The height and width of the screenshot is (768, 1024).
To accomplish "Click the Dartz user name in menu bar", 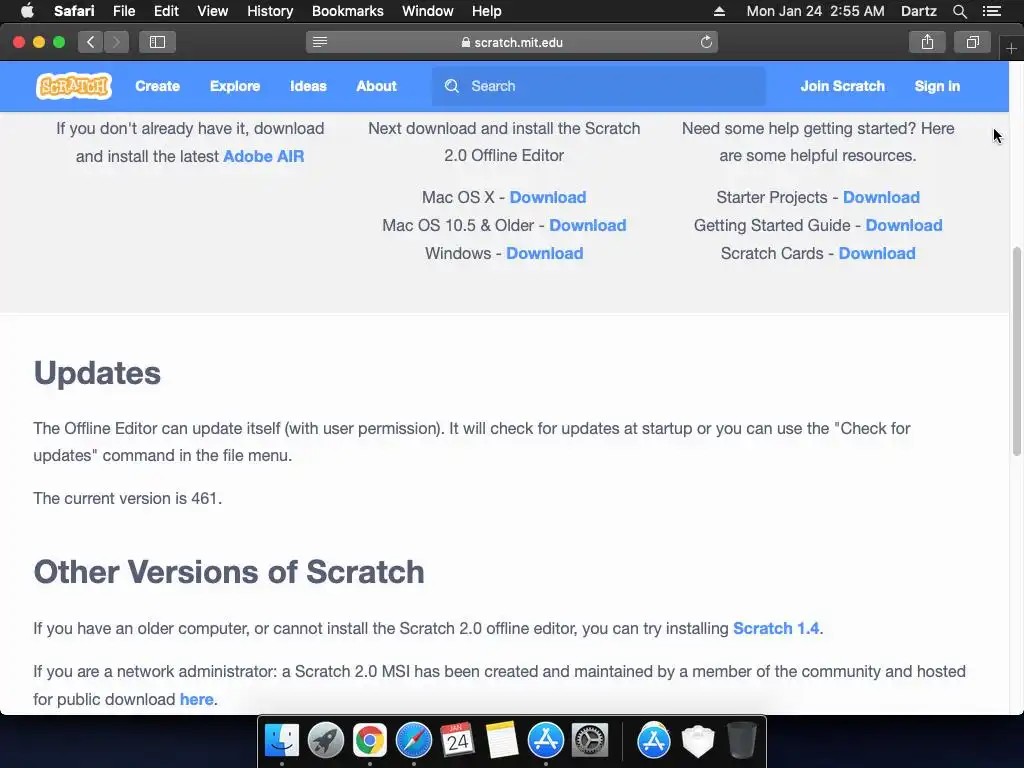I will [918, 11].
